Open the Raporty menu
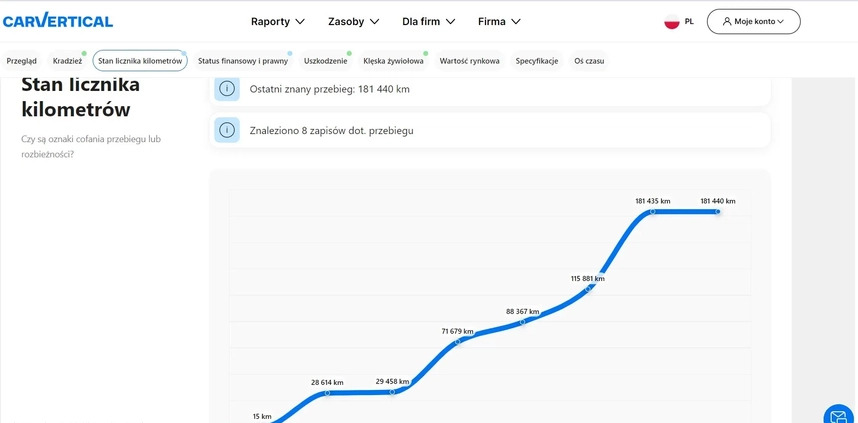Screen dimensions: 858x423 pyautogui.click(x=277, y=22)
